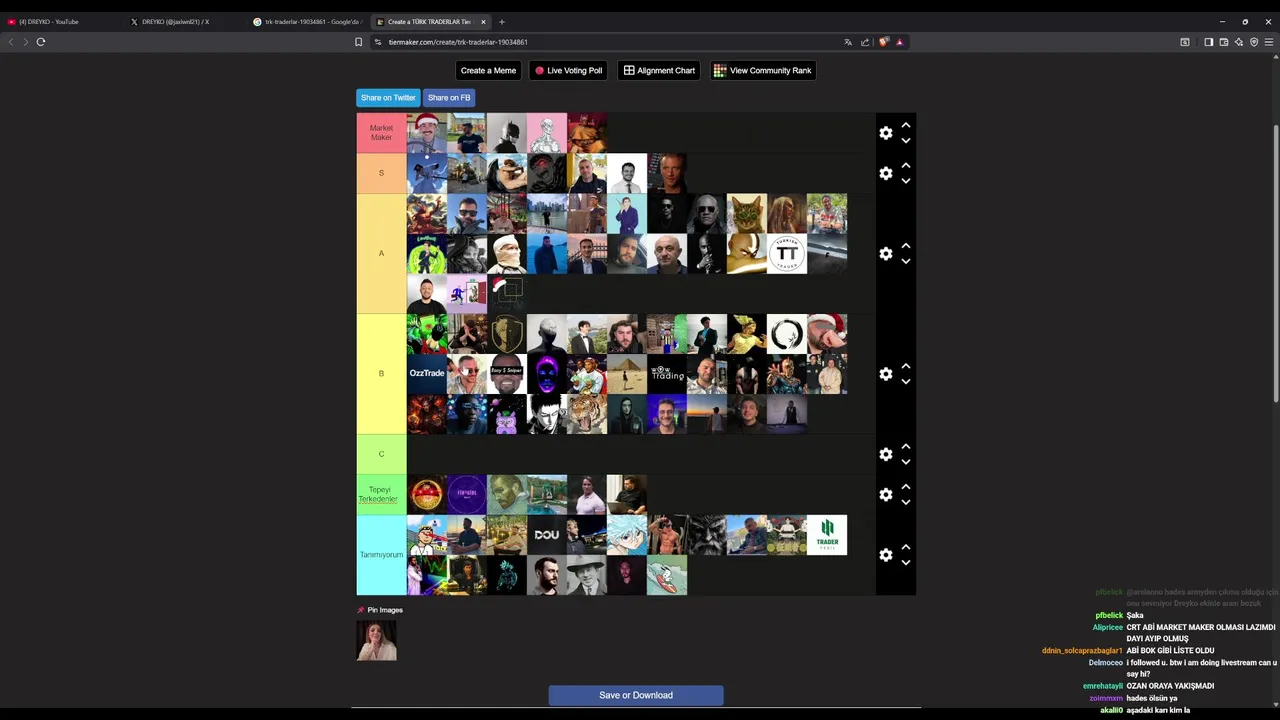This screenshot has height=720, width=1280.
Task: Move Tepeyi Terkedenler tier up arrow
Action: click(905, 486)
